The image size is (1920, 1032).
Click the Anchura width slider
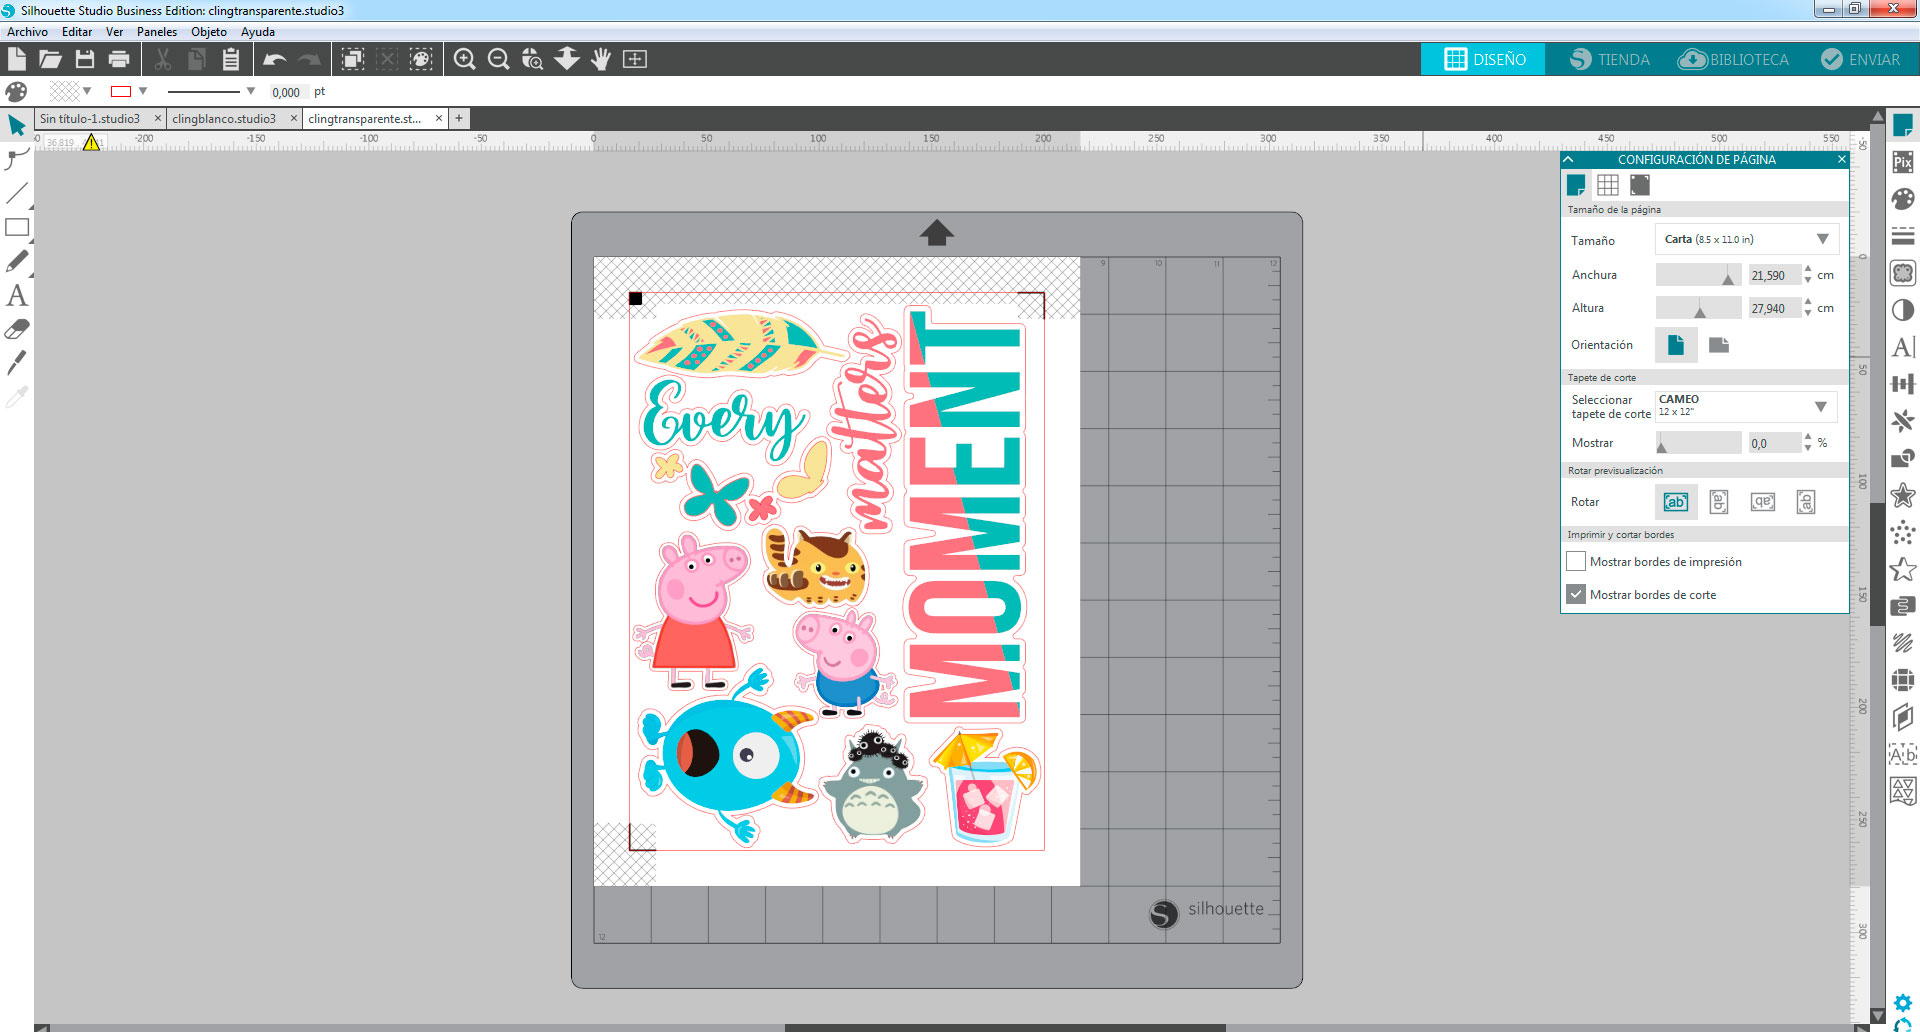1698,275
